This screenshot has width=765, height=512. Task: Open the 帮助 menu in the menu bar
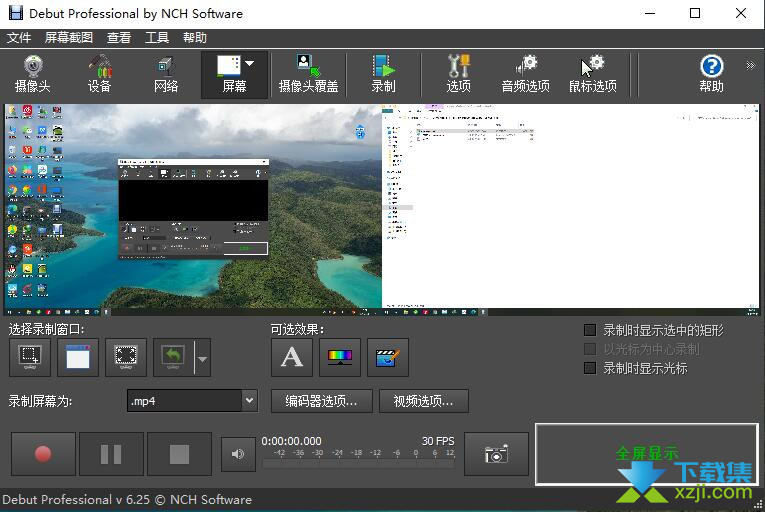(x=195, y=38)
